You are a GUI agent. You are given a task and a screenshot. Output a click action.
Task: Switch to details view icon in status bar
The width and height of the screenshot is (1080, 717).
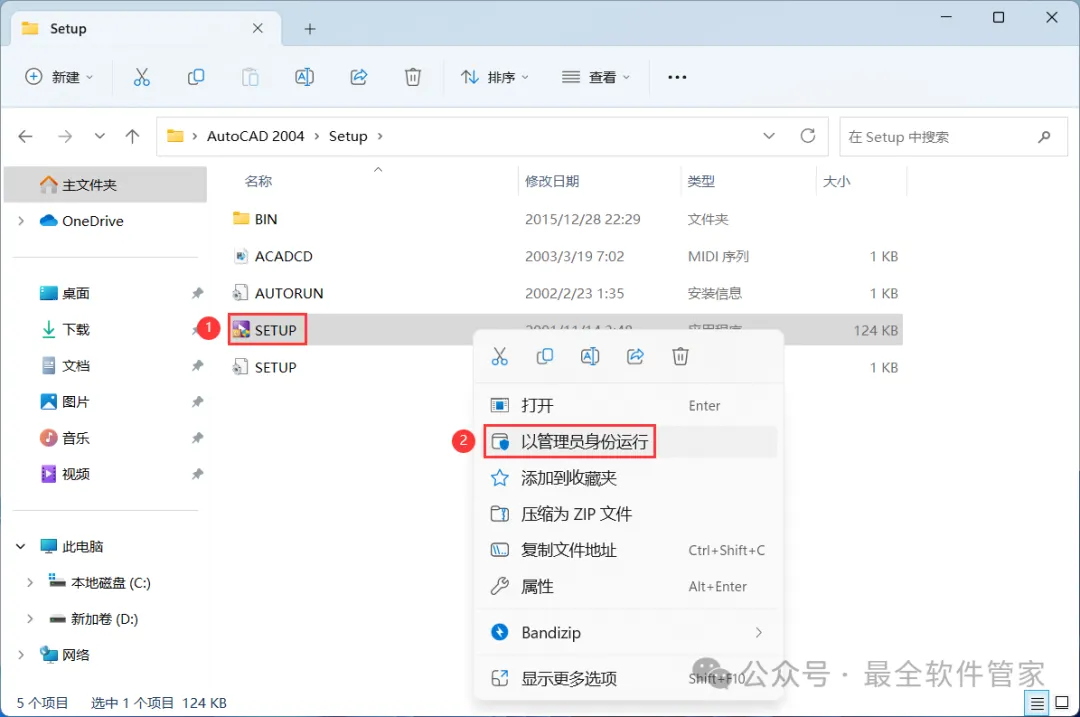click(x=1037, y=703)
